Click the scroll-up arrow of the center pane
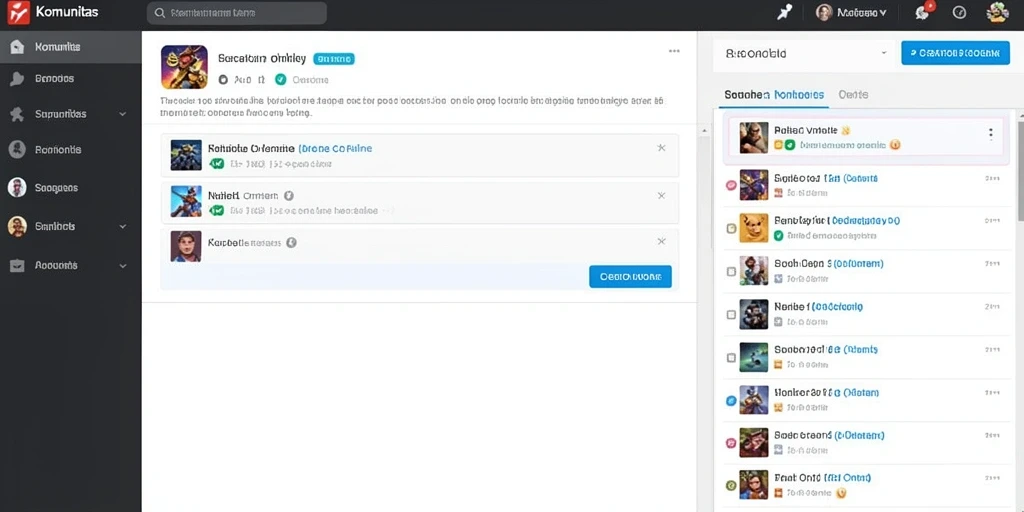1024x512 pixels. point(704,131)
